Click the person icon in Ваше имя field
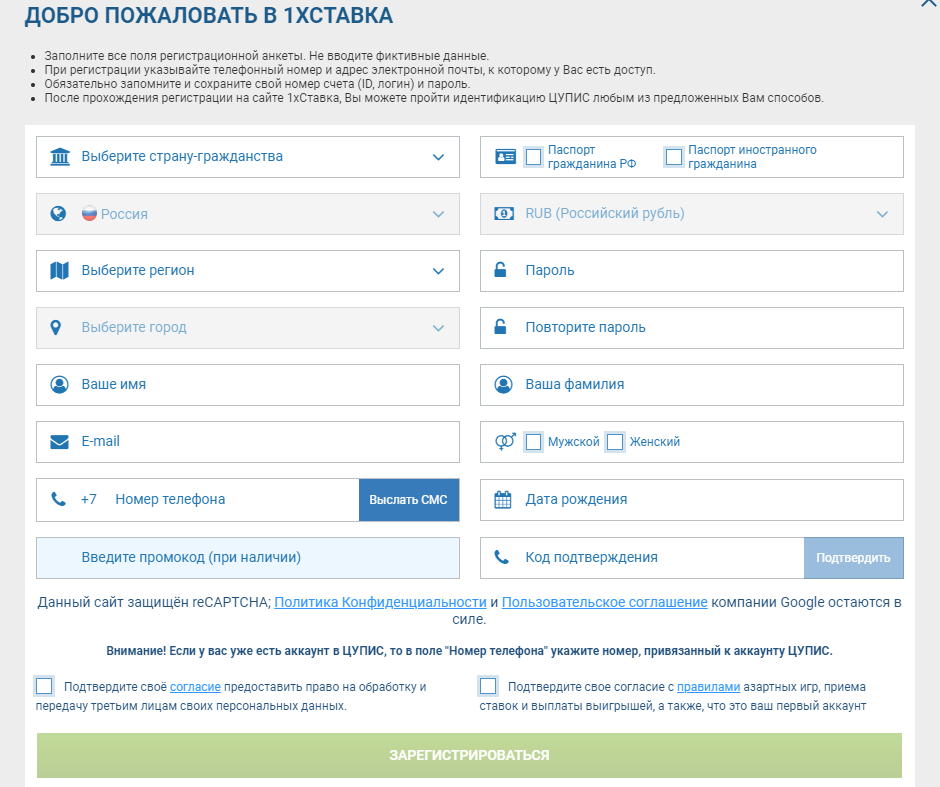 [59, 384]
